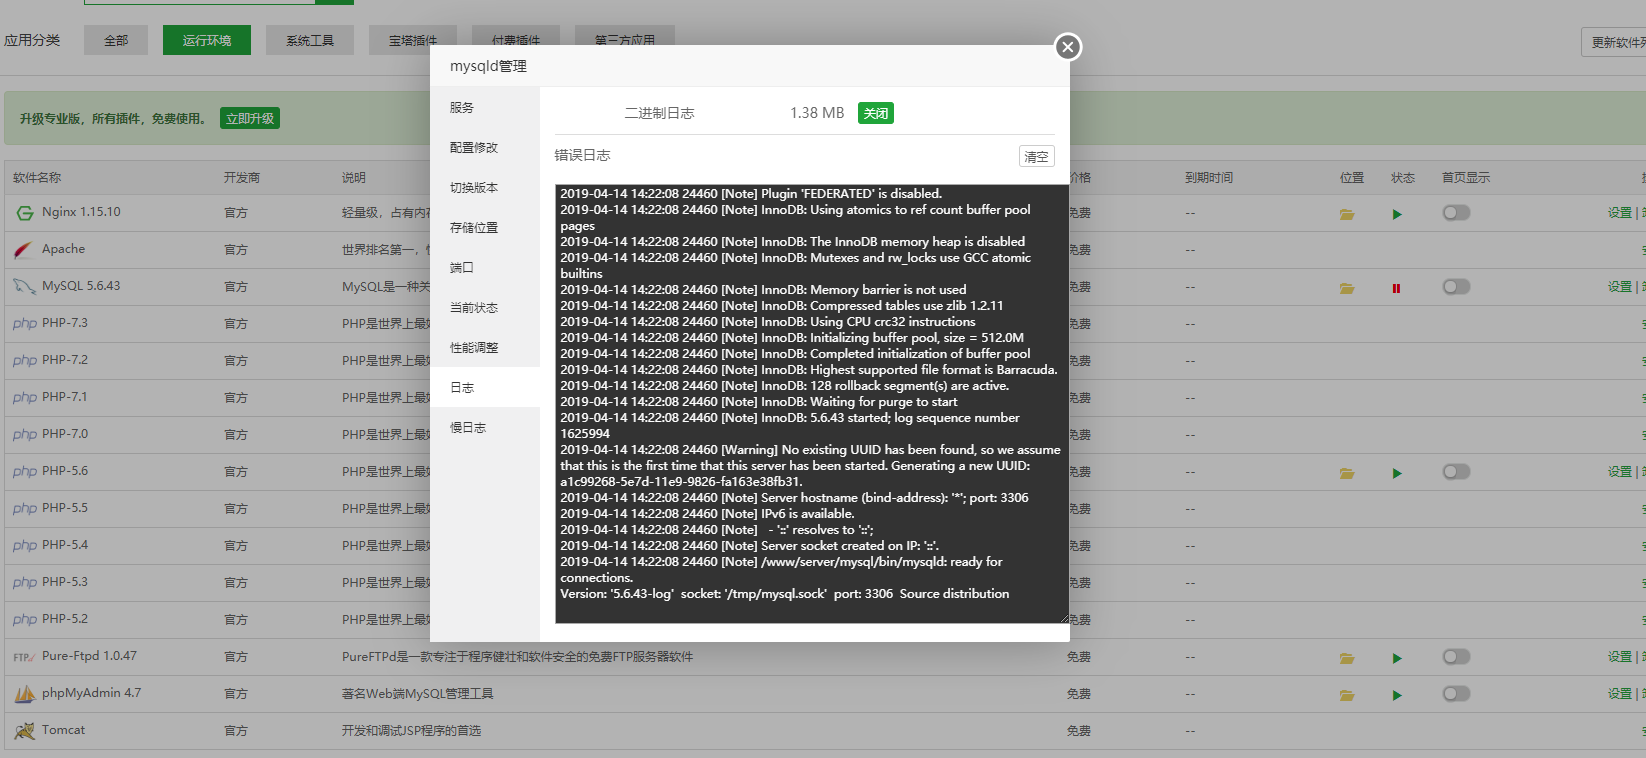The width and height of the screenshot is (1646, 758).
Task: Click PHP-5.6 running status play icon
Action: [1397, 473]
